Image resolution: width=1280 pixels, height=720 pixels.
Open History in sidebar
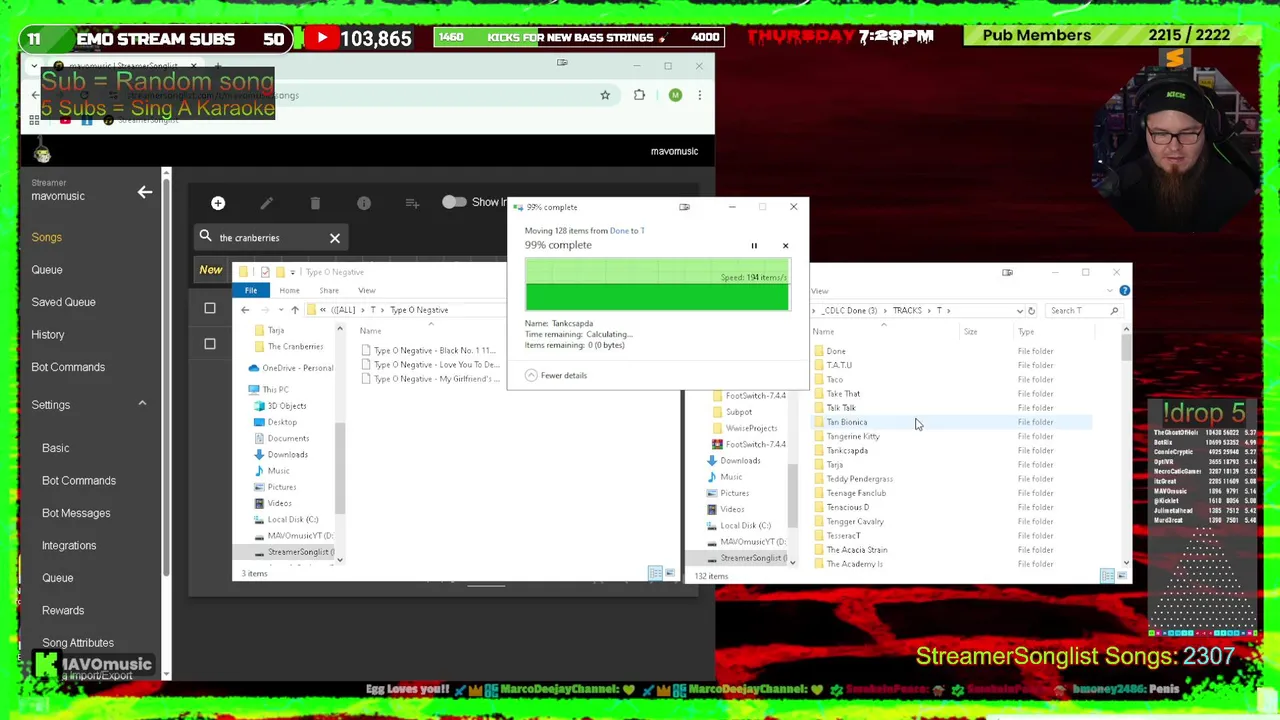47,334
